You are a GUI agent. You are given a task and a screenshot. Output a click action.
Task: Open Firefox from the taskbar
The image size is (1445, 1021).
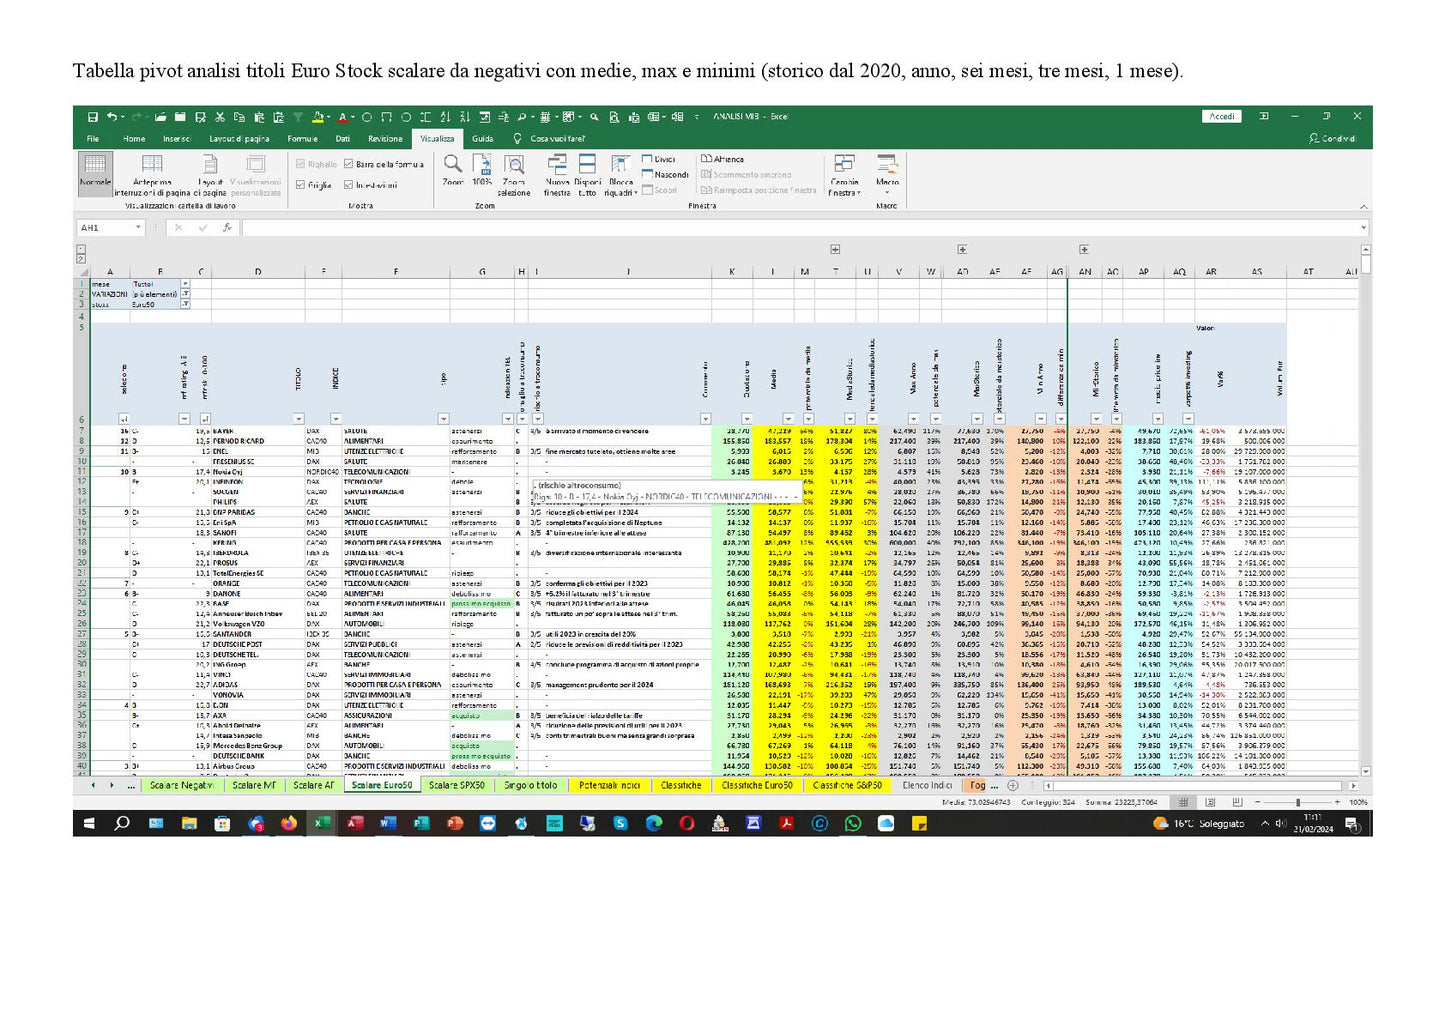pos(289,823)
